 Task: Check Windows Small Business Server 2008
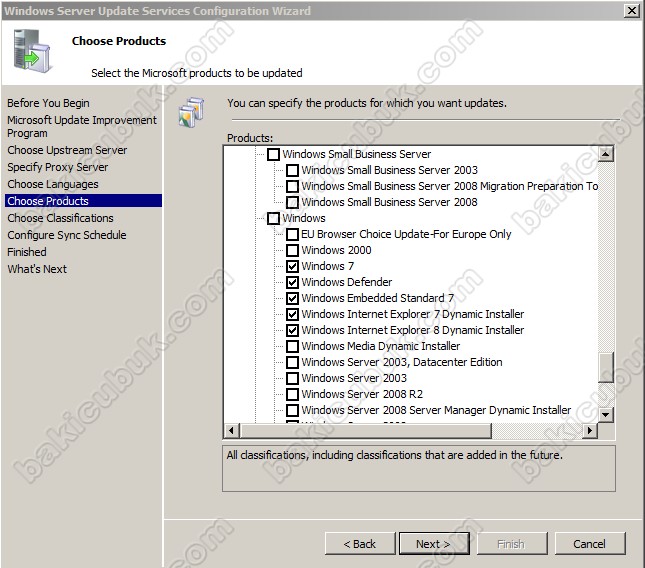(x=292, y=202)
